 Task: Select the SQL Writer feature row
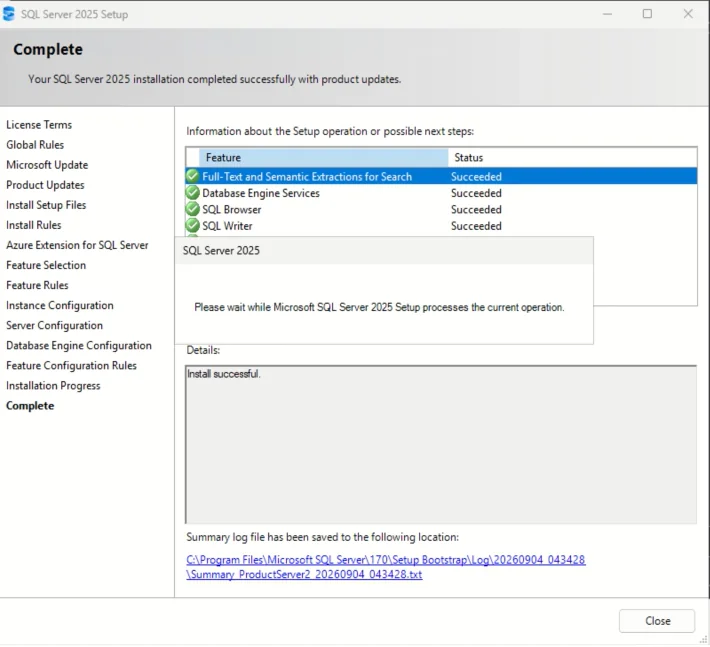pyautogui.click(x=441, y=225)
